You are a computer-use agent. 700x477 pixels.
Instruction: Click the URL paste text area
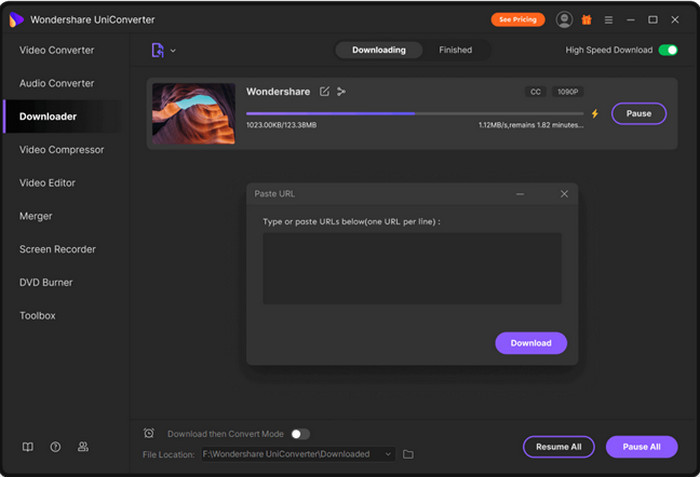tap(412, 268)
